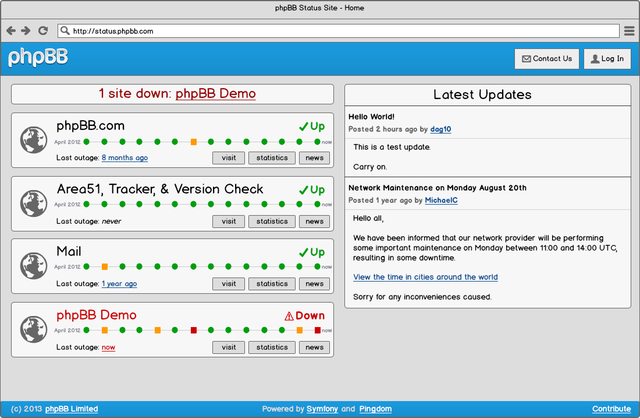The image size is (640, 418).
Task: Click the dark red square mid phpBB Demo timeline
Action: 193,330
